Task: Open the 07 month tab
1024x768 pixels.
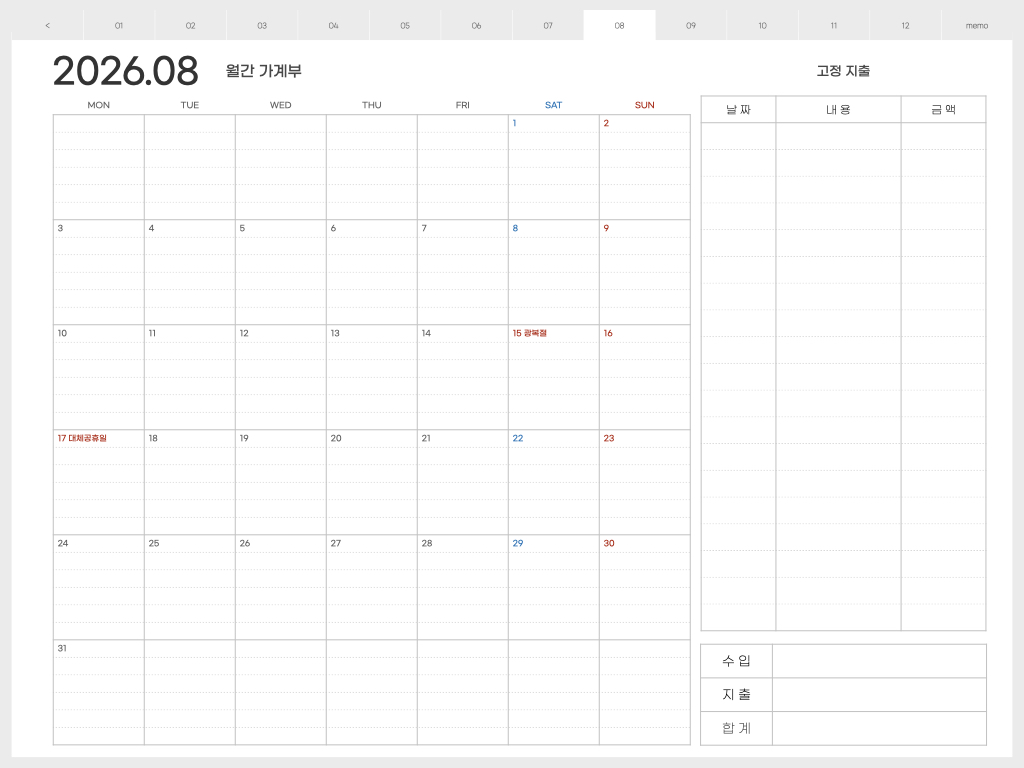Action: tap(548, 25)
